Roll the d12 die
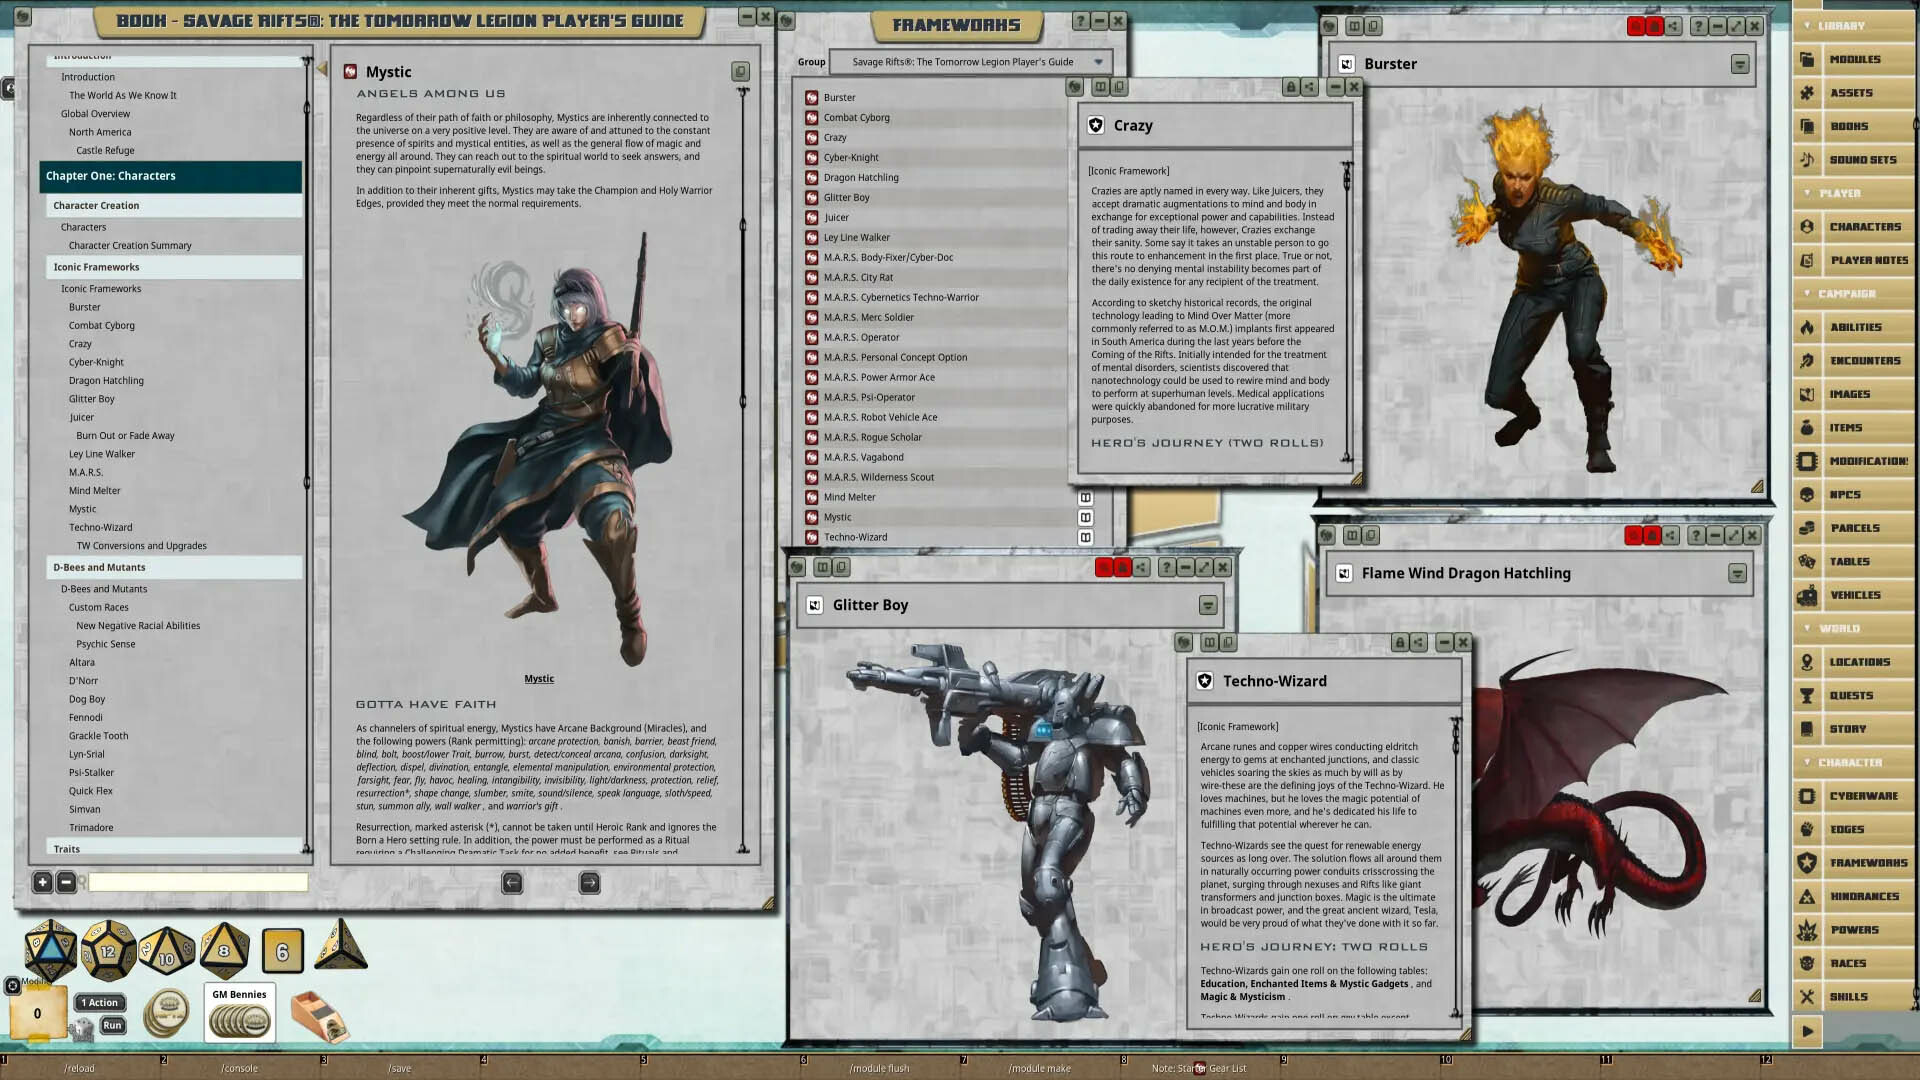Viewport: 1920px width, 1080px height. point(108,950)
